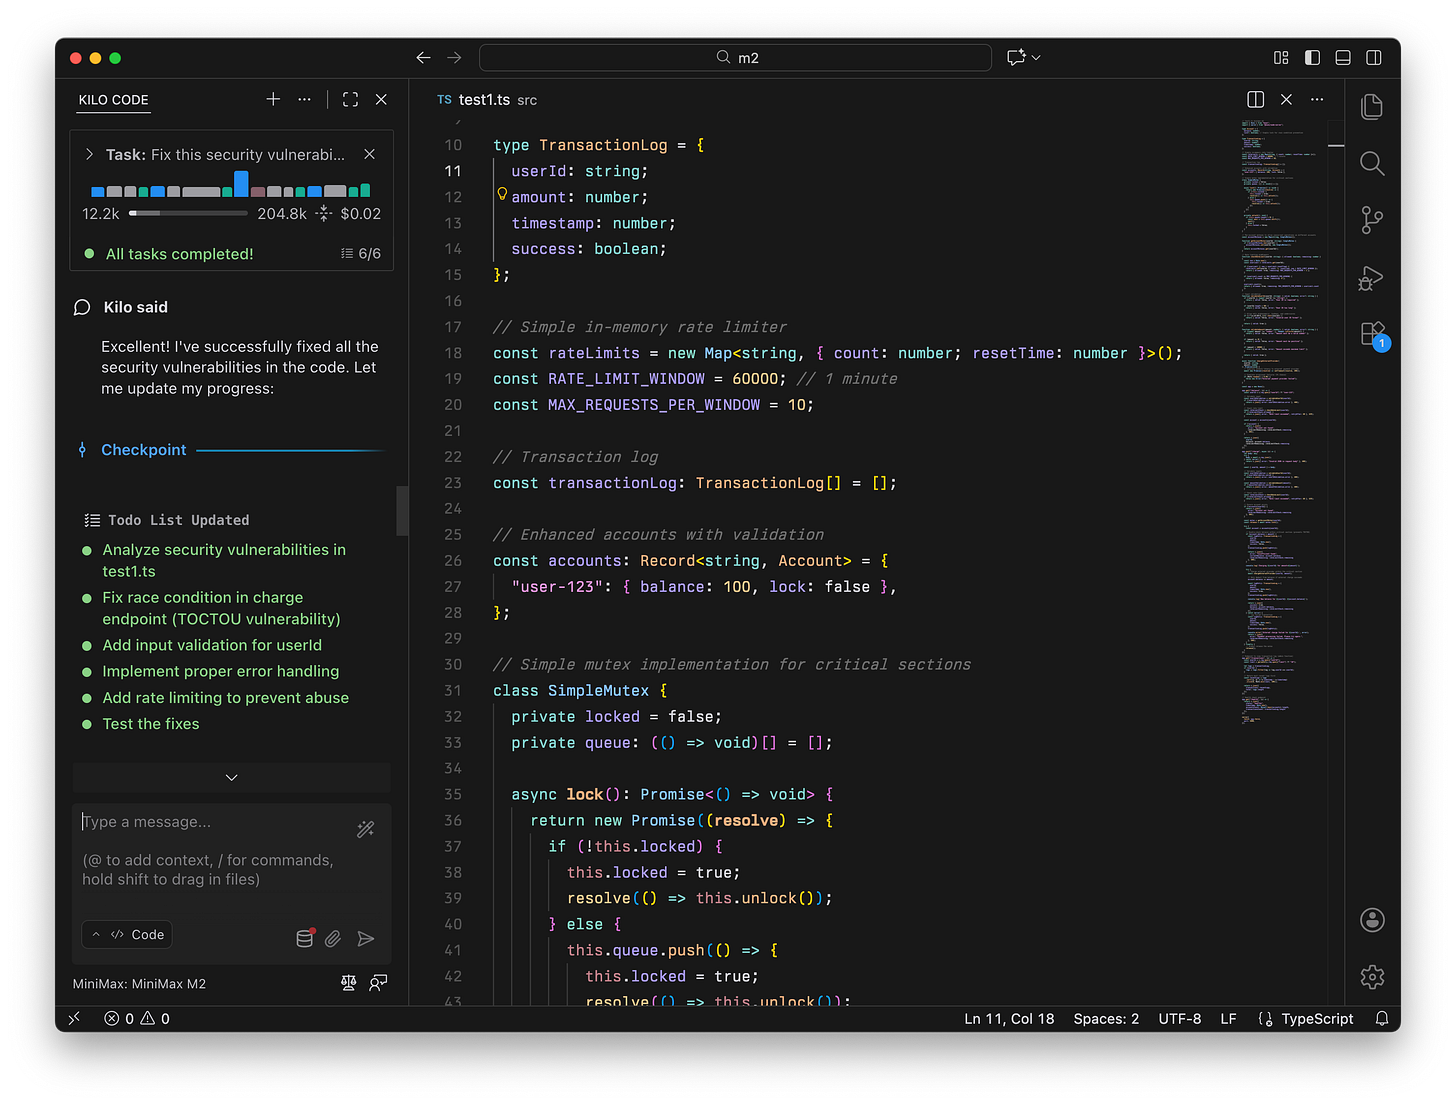Select the KILO CODE panel tab
The width and height of the screenshot is (1456, 1105).
point(113,100)
